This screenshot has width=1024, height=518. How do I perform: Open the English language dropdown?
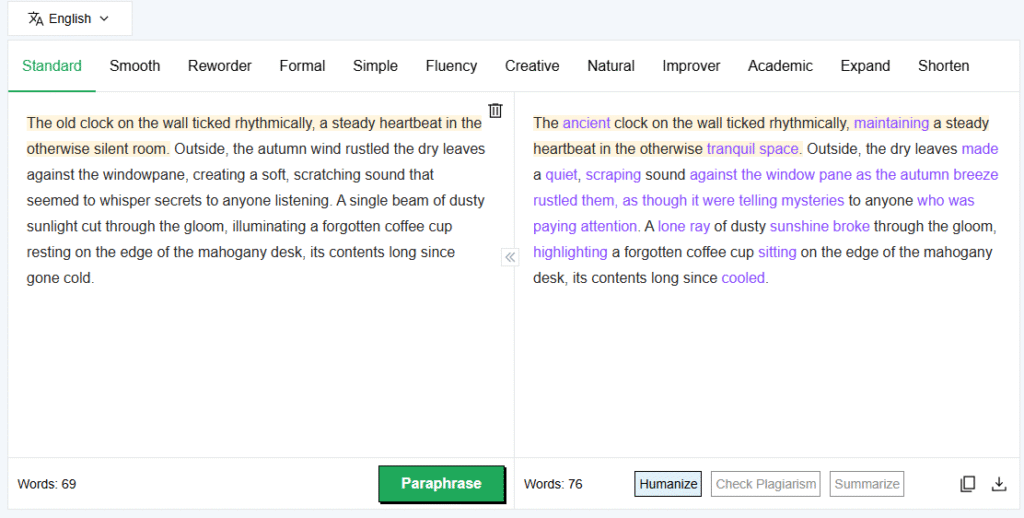(69, 18)
